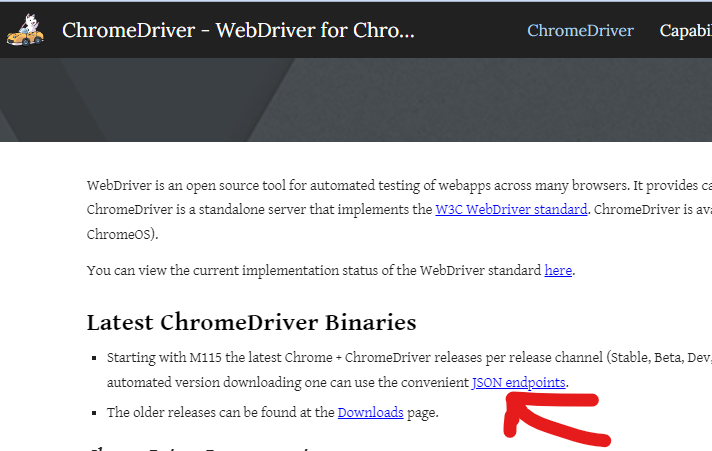Click the ChromeDriver dog-in-car logo
712x451 pixels.
pos(25,30)
